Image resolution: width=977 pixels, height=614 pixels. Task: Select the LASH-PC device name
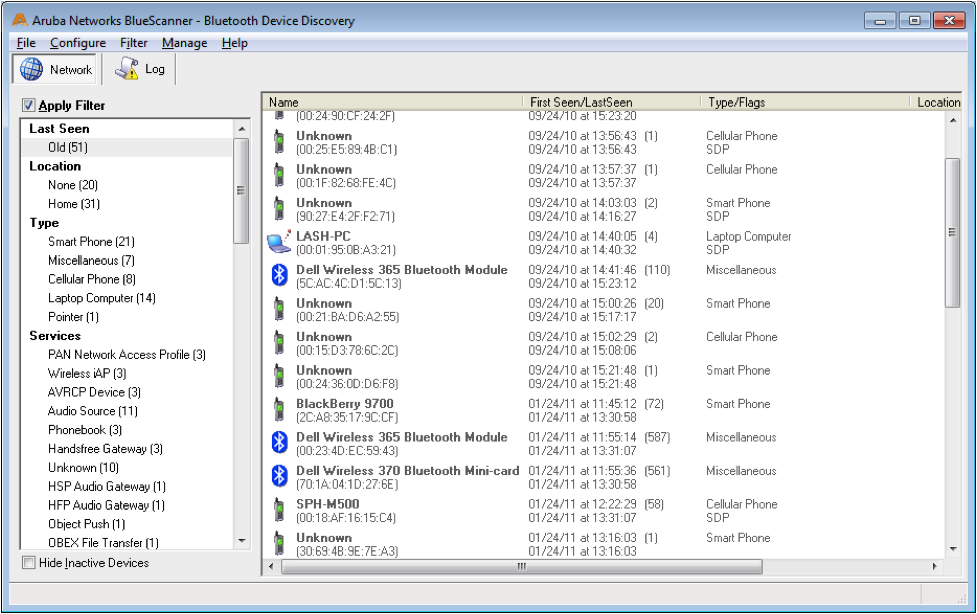click(x=323, y=236)
